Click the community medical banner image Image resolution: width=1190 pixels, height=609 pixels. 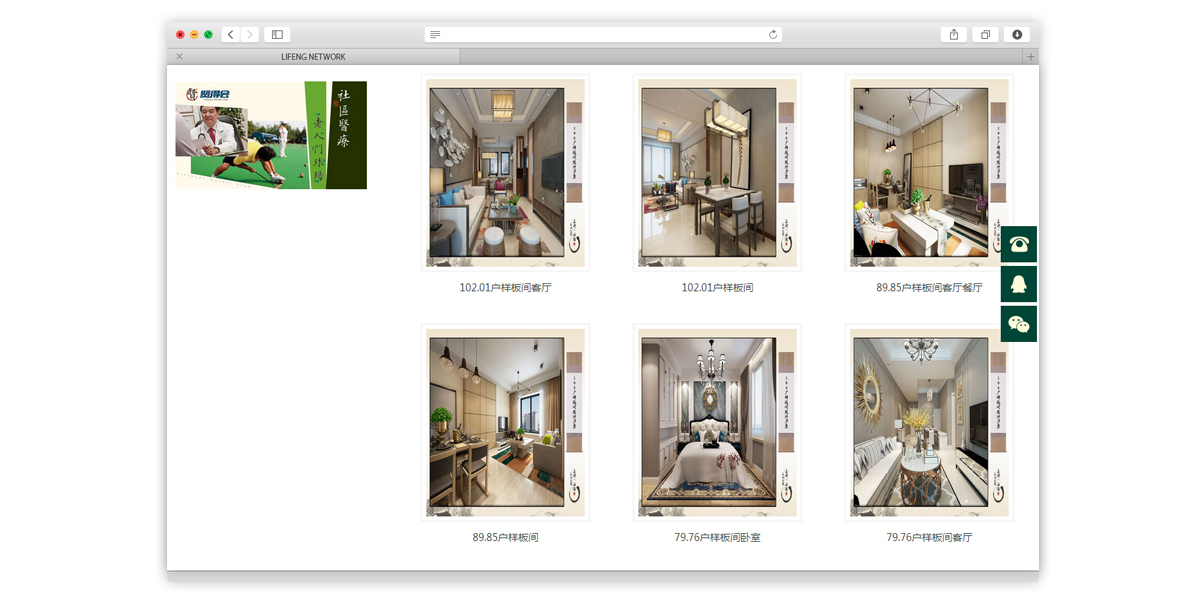tap(271, 135)
